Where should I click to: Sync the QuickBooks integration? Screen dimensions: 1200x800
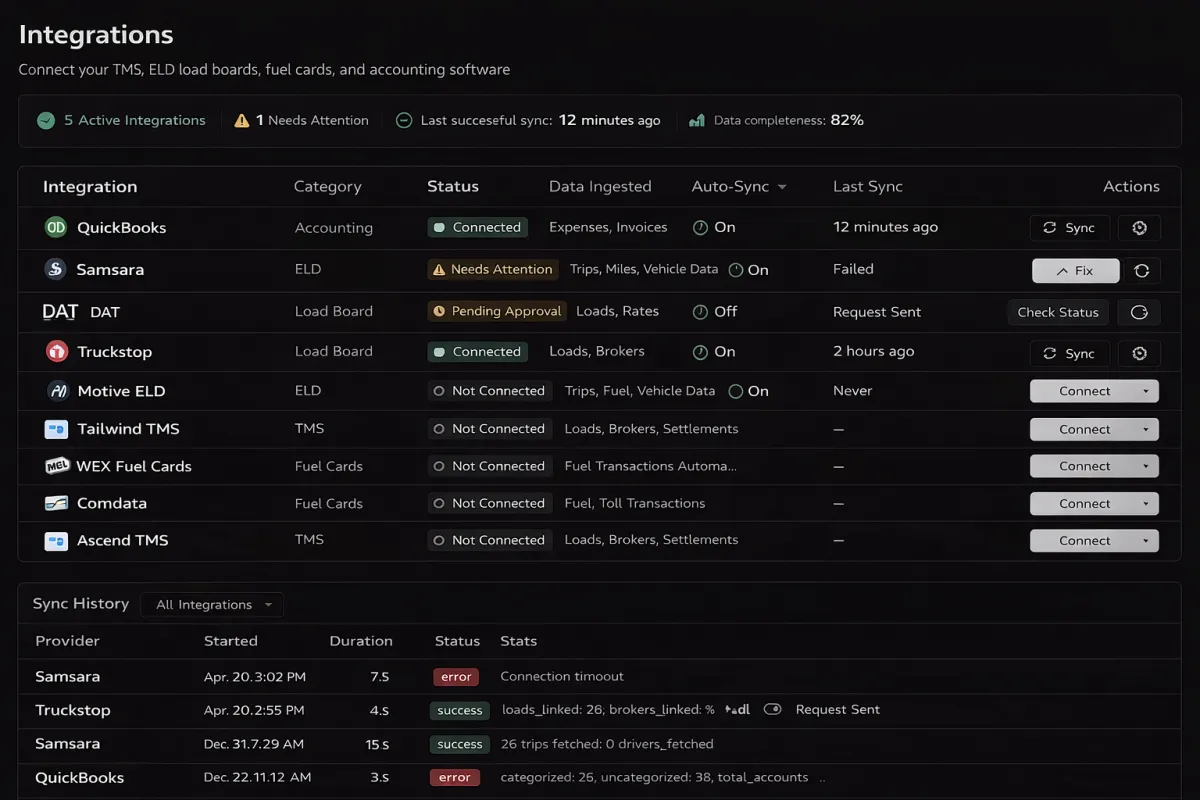1069,228
